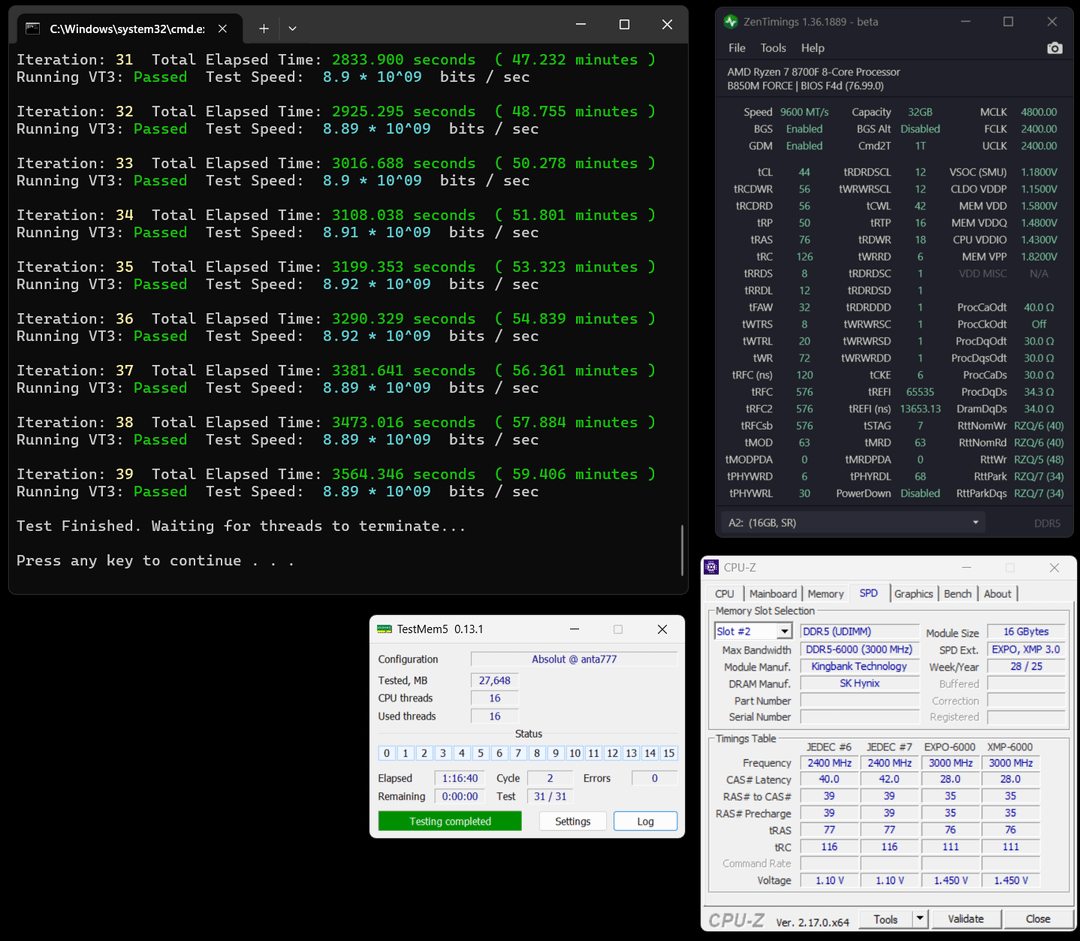Viewport: 1080px width, 941px height.
Task: Click the CPU-Z app icon in title bar
Action: coord(712,567)
